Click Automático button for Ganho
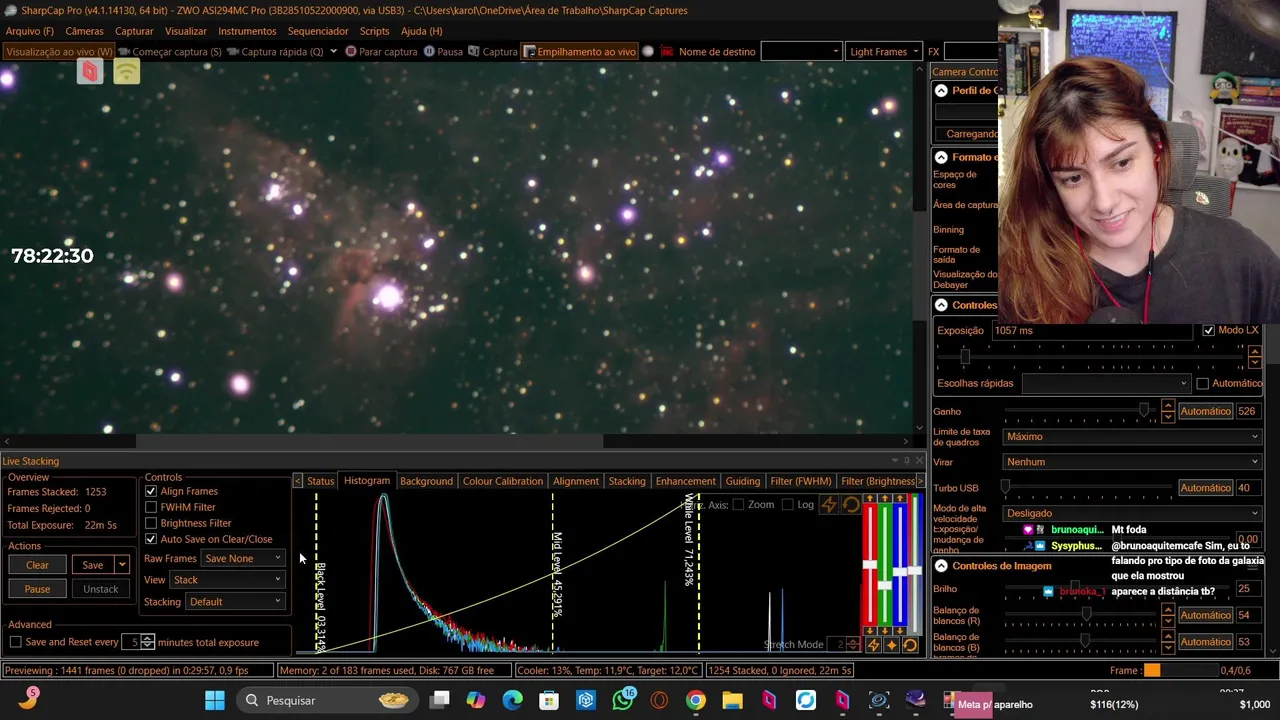Image resolution: width=1280 pixels, height=720 pixels. click(1205, 411)
